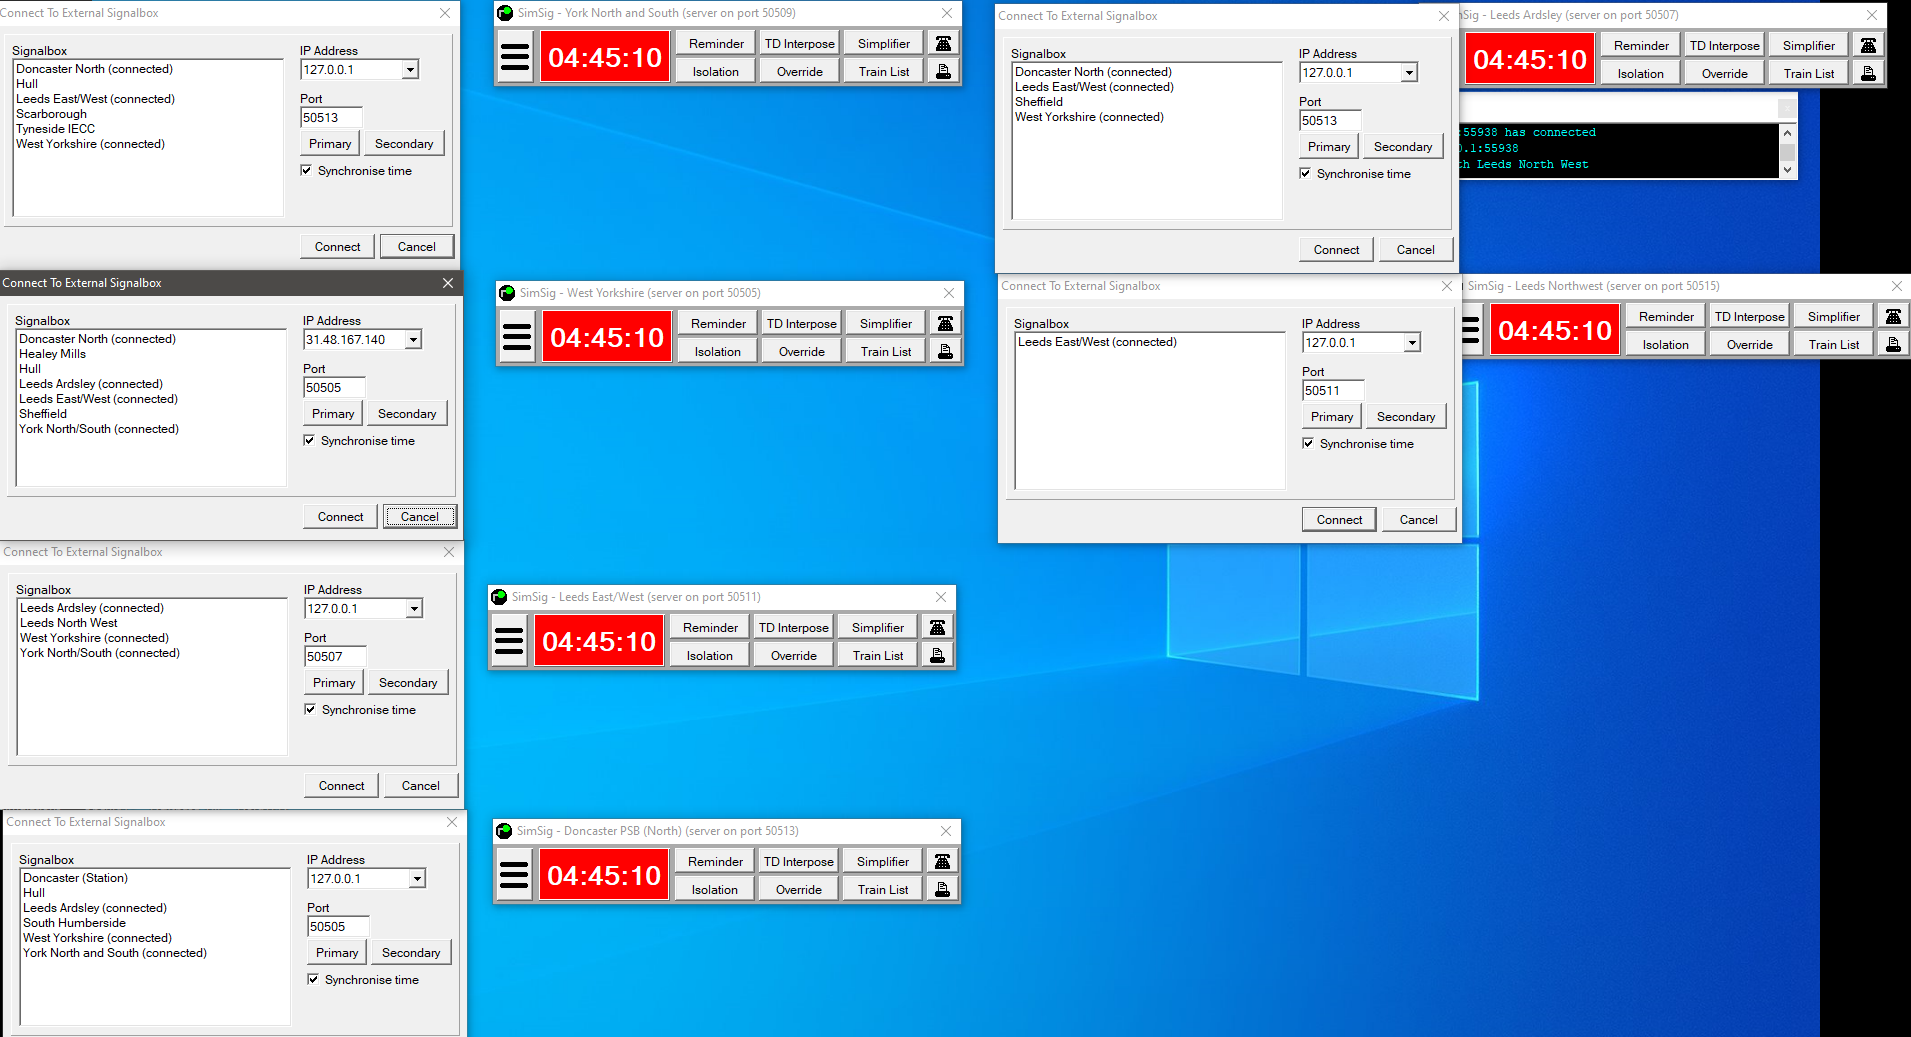Open message log icon in Leeds East/West window
Image resolution: width=1911 pixels, height=1037 pixels.
tap(937, 655)
